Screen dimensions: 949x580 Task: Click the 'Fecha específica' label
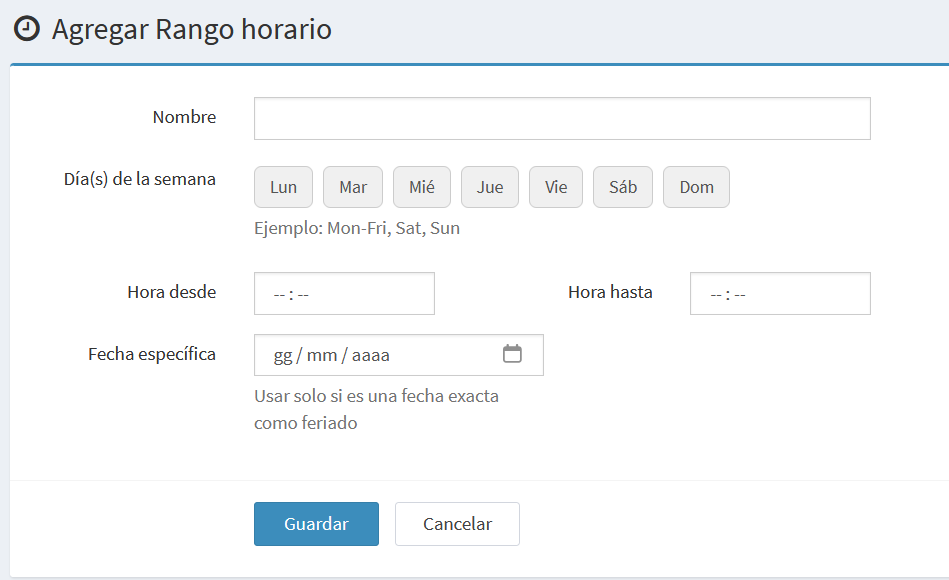point(152,354)
